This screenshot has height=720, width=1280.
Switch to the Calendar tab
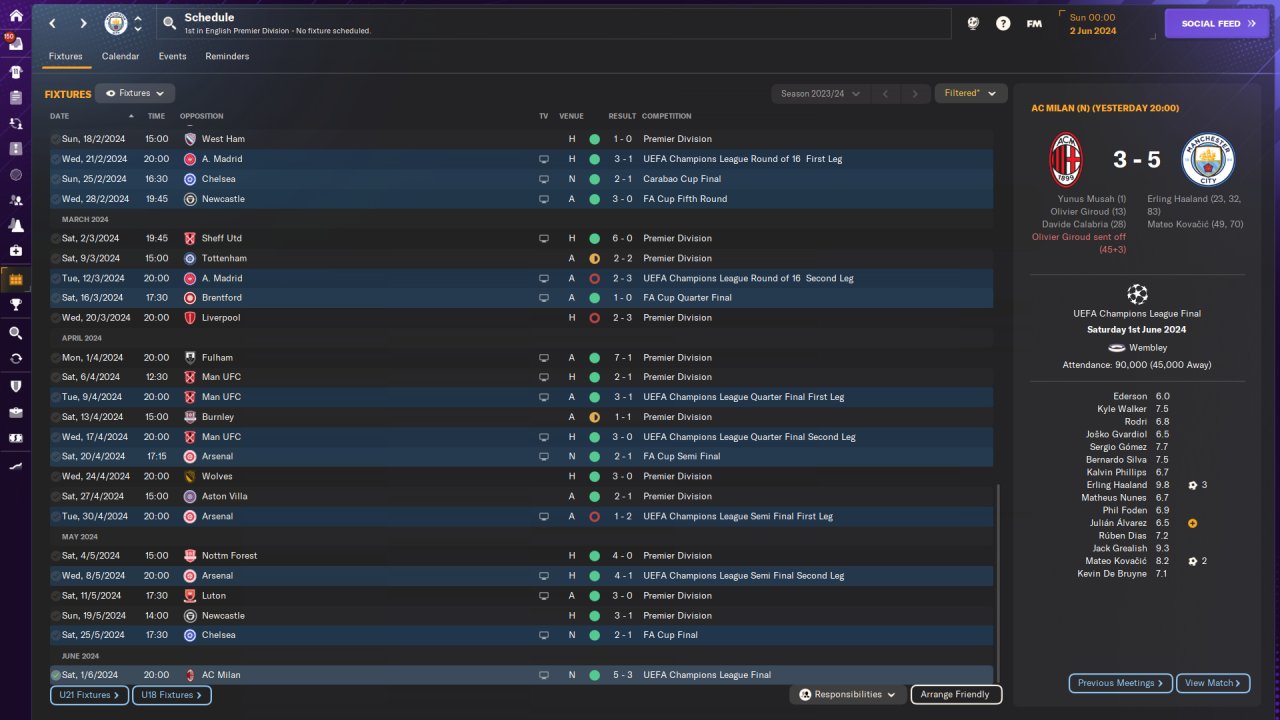[120, 56]
